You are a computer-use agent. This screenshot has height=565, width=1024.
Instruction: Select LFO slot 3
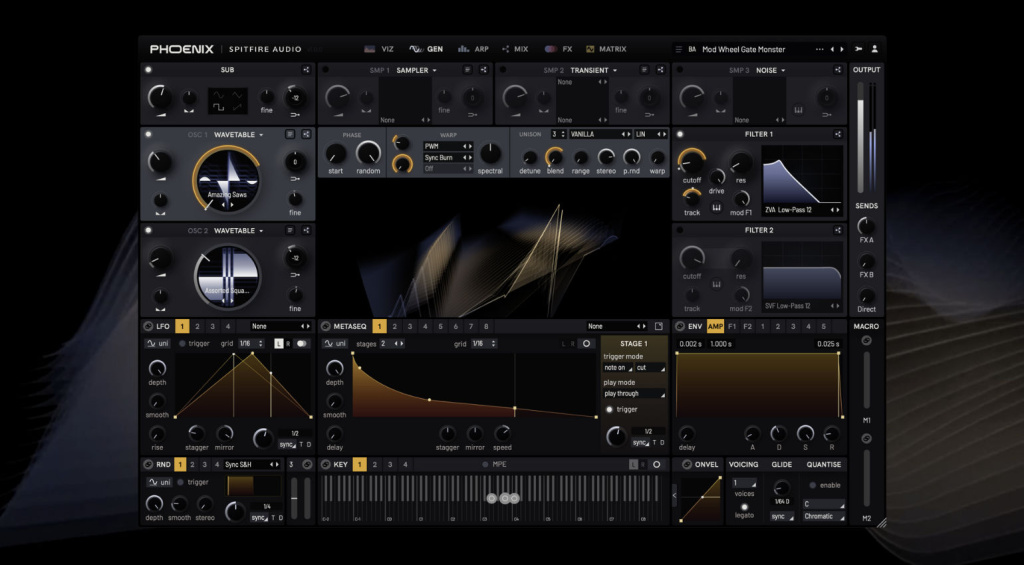pos(212,327)
